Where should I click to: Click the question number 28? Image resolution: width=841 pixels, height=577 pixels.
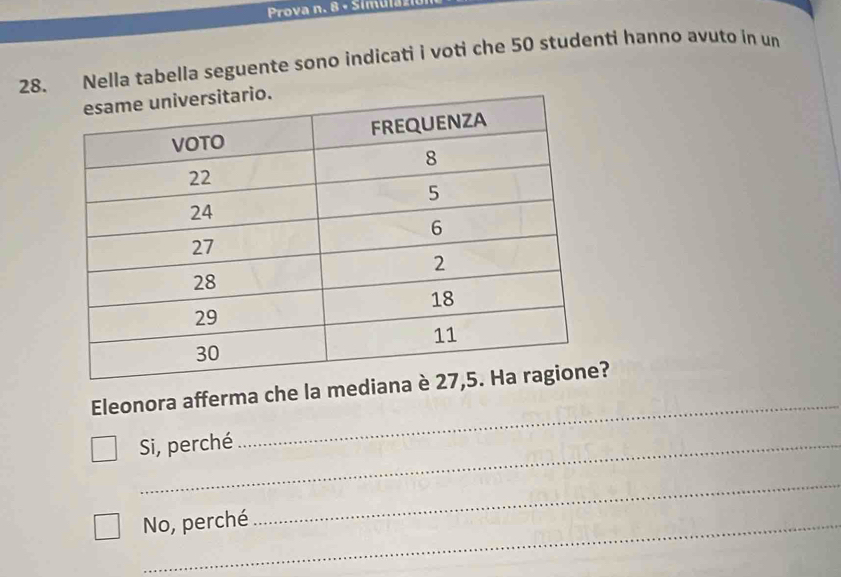31,86
